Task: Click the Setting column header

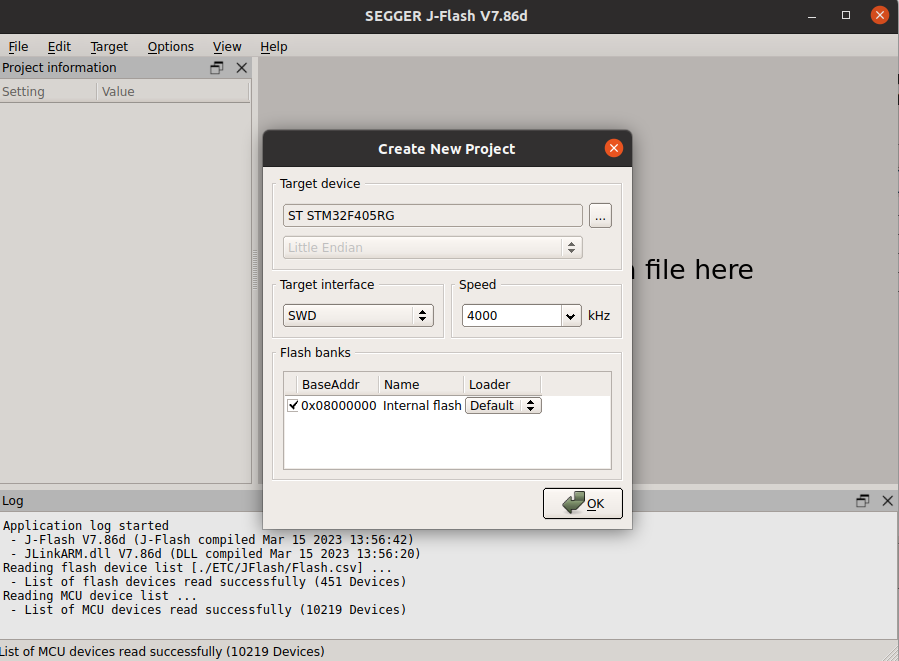Action: click(x=48, y=92)
